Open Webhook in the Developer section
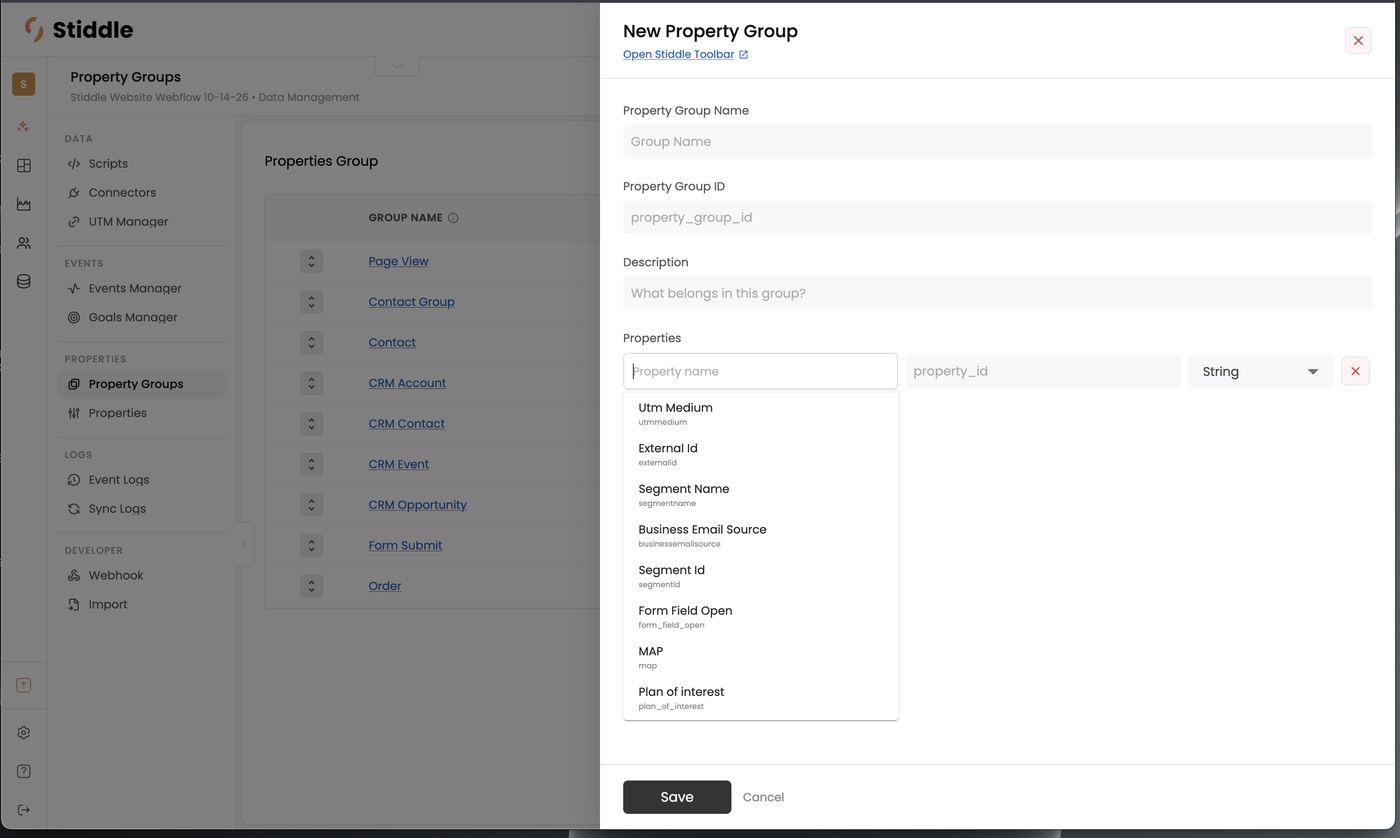The height and width of the screenshot is (838, 1400). tap(116, 576)
